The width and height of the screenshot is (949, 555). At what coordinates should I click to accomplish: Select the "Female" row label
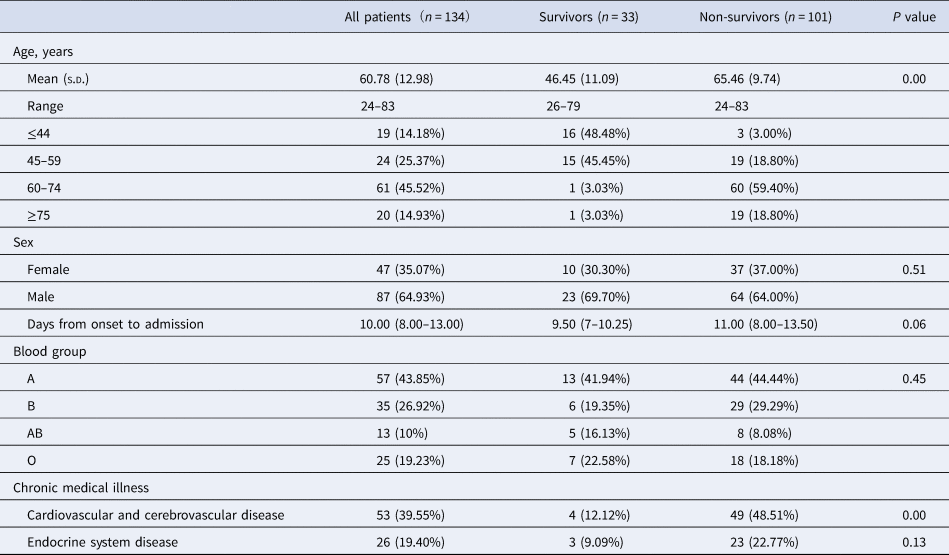(50, 269)
